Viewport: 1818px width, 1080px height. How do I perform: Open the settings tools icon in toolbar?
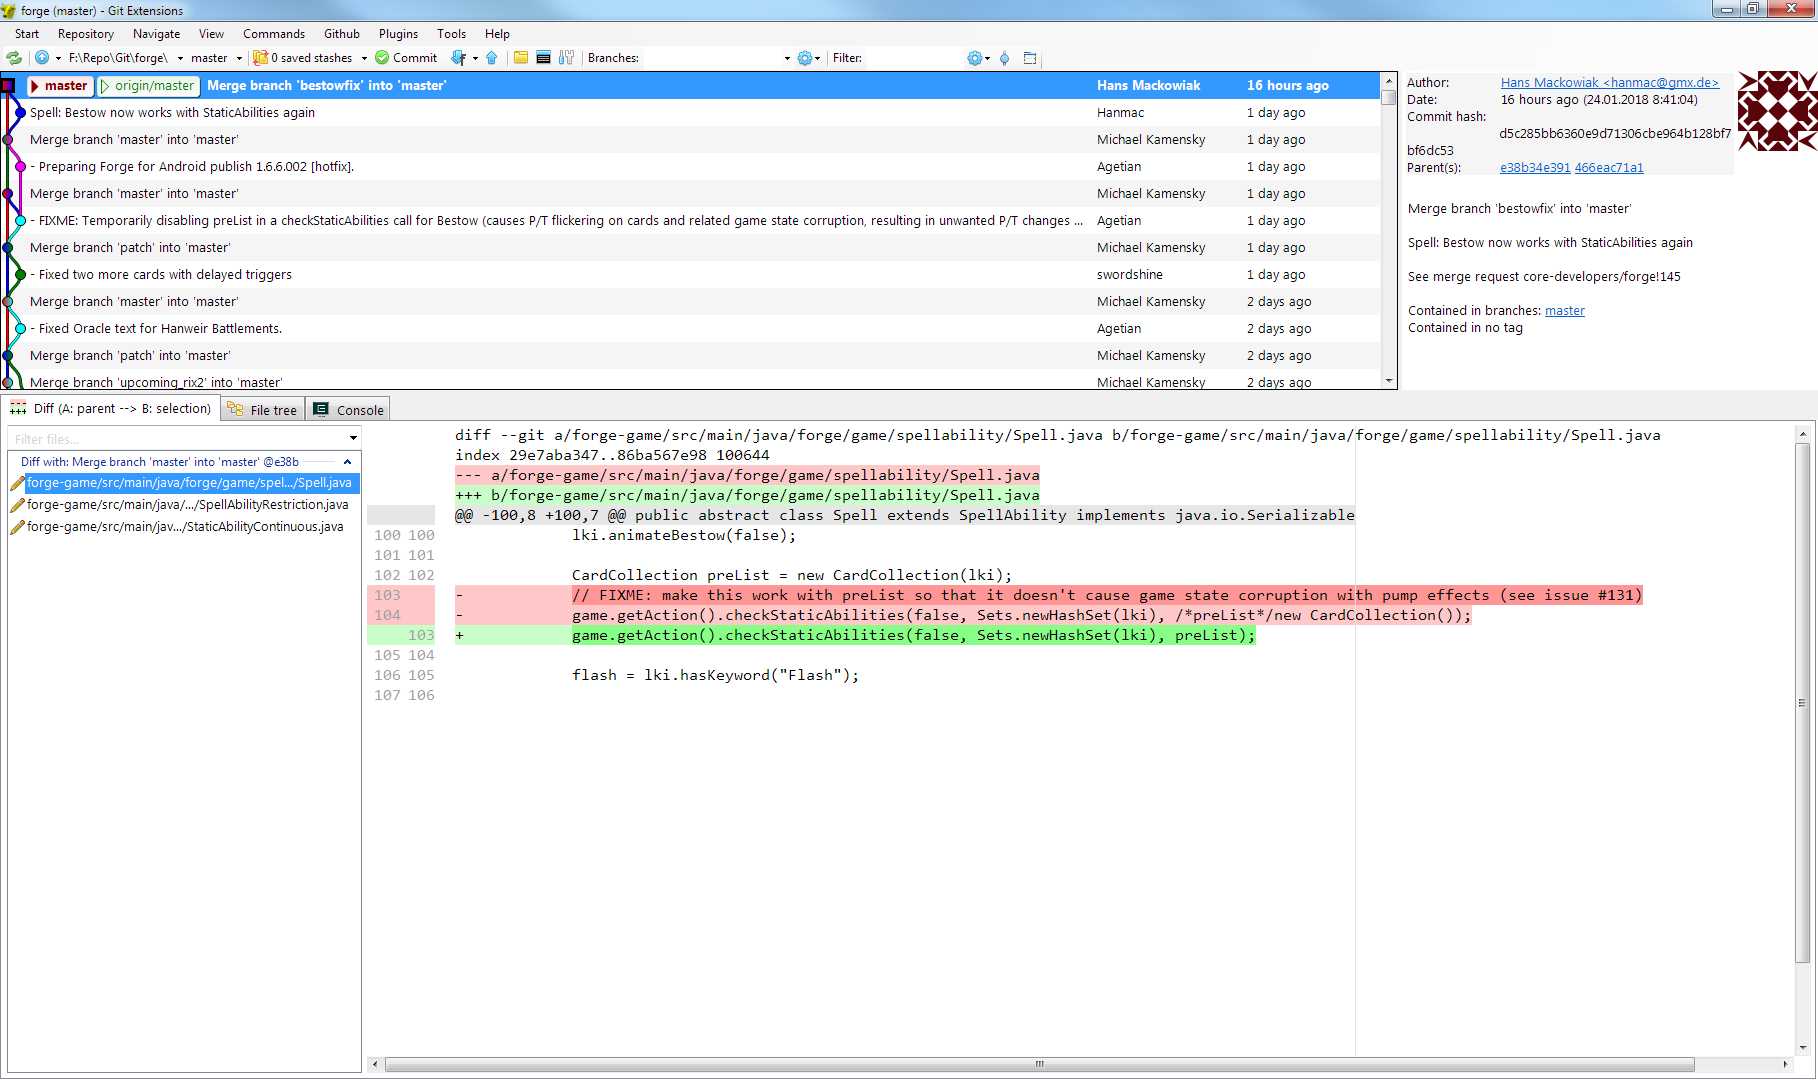(567, 58)
